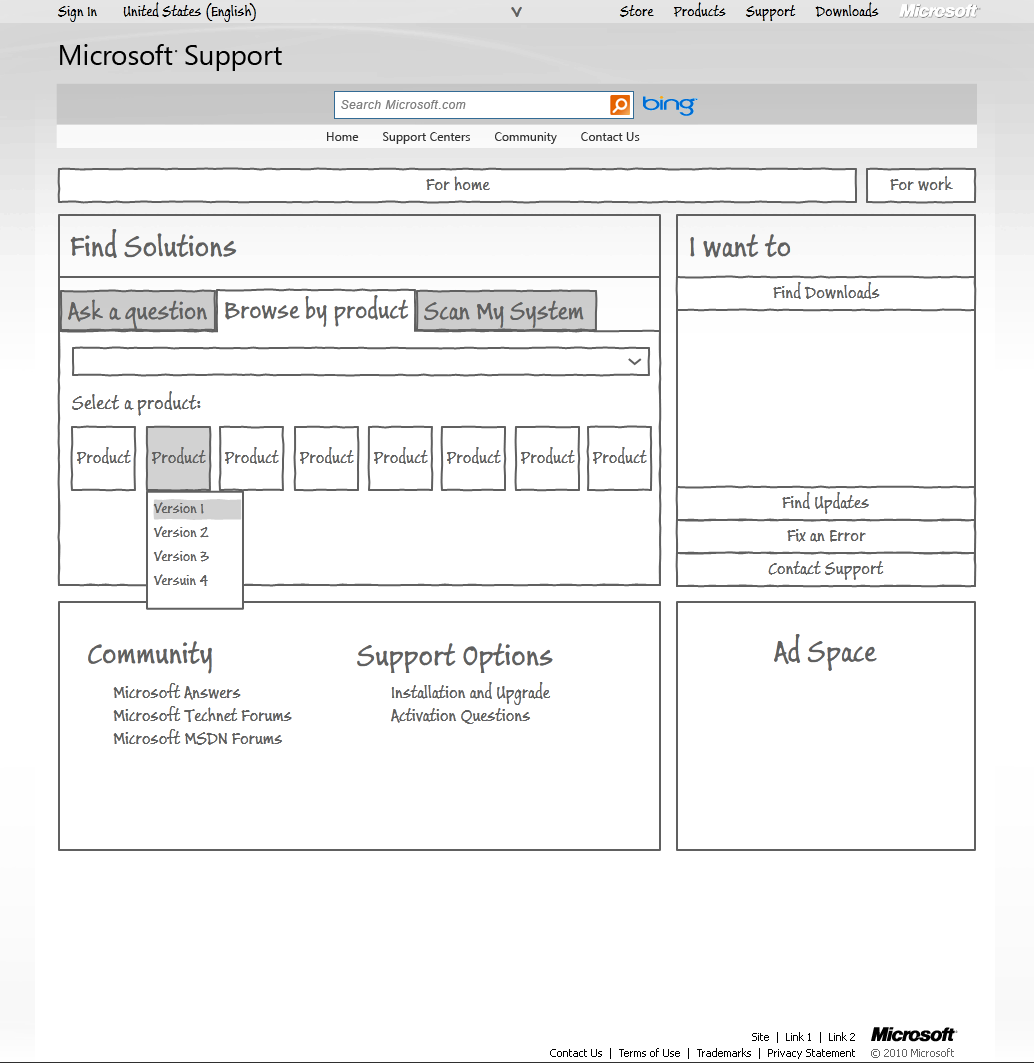Select the highlighted second Product tile
This screenshot has height=1063, width=1034.
[178, 458]
